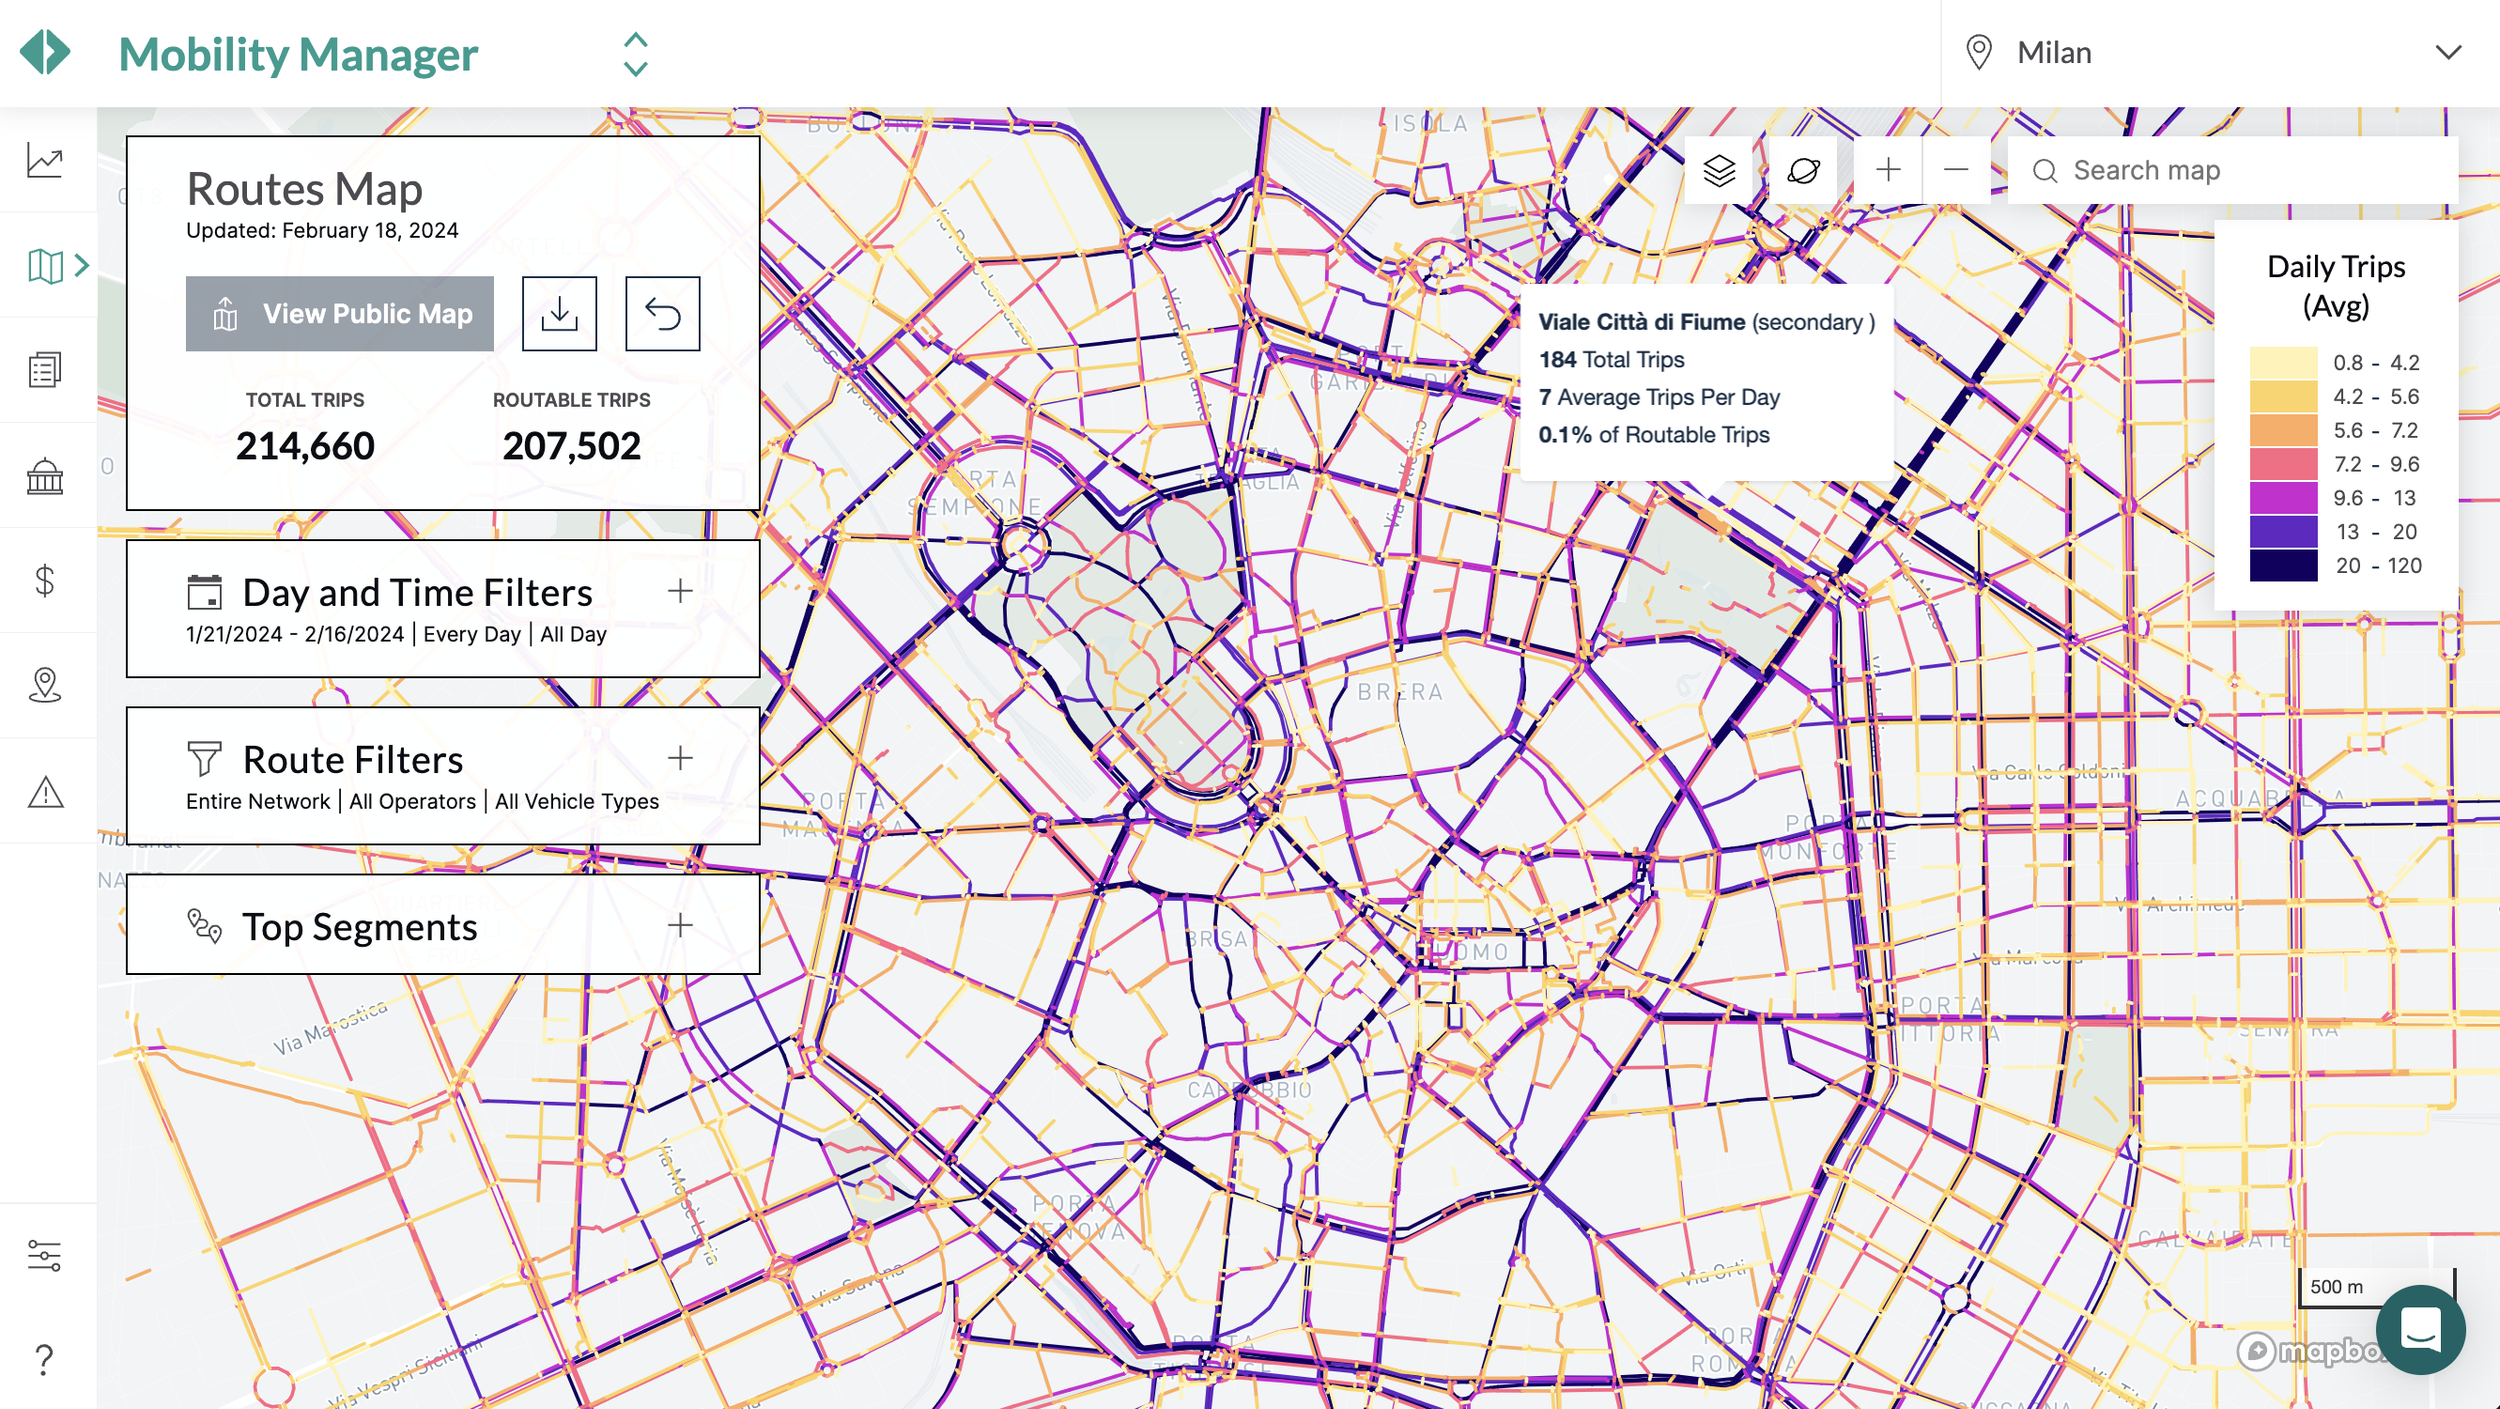Open the settings sliders sidebar icon

click(x=45, y=1255)
